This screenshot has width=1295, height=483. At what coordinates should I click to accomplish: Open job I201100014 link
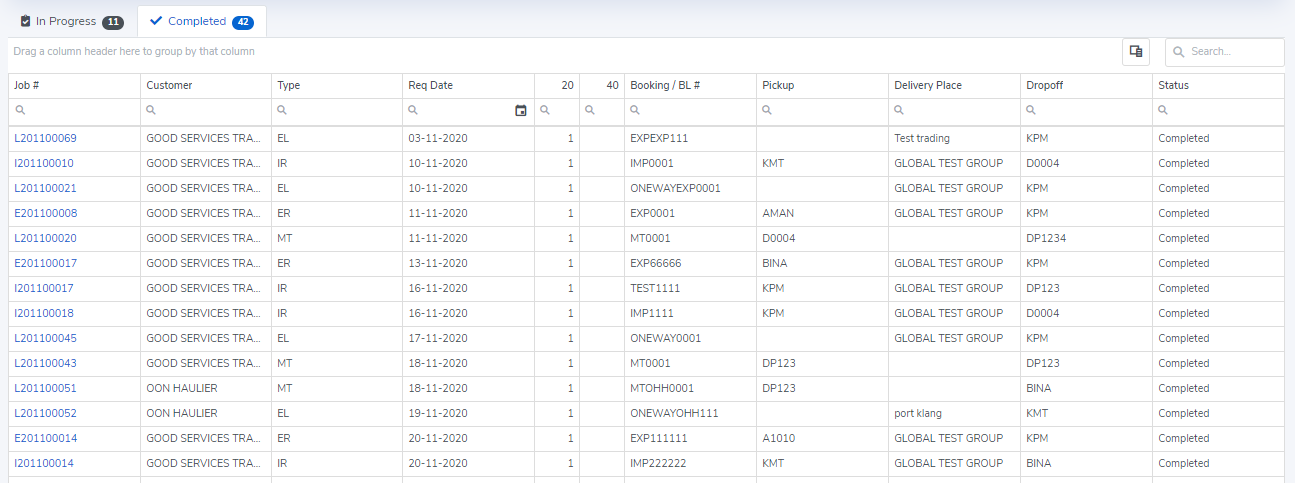pyautogui.click(x=43, y=463)
